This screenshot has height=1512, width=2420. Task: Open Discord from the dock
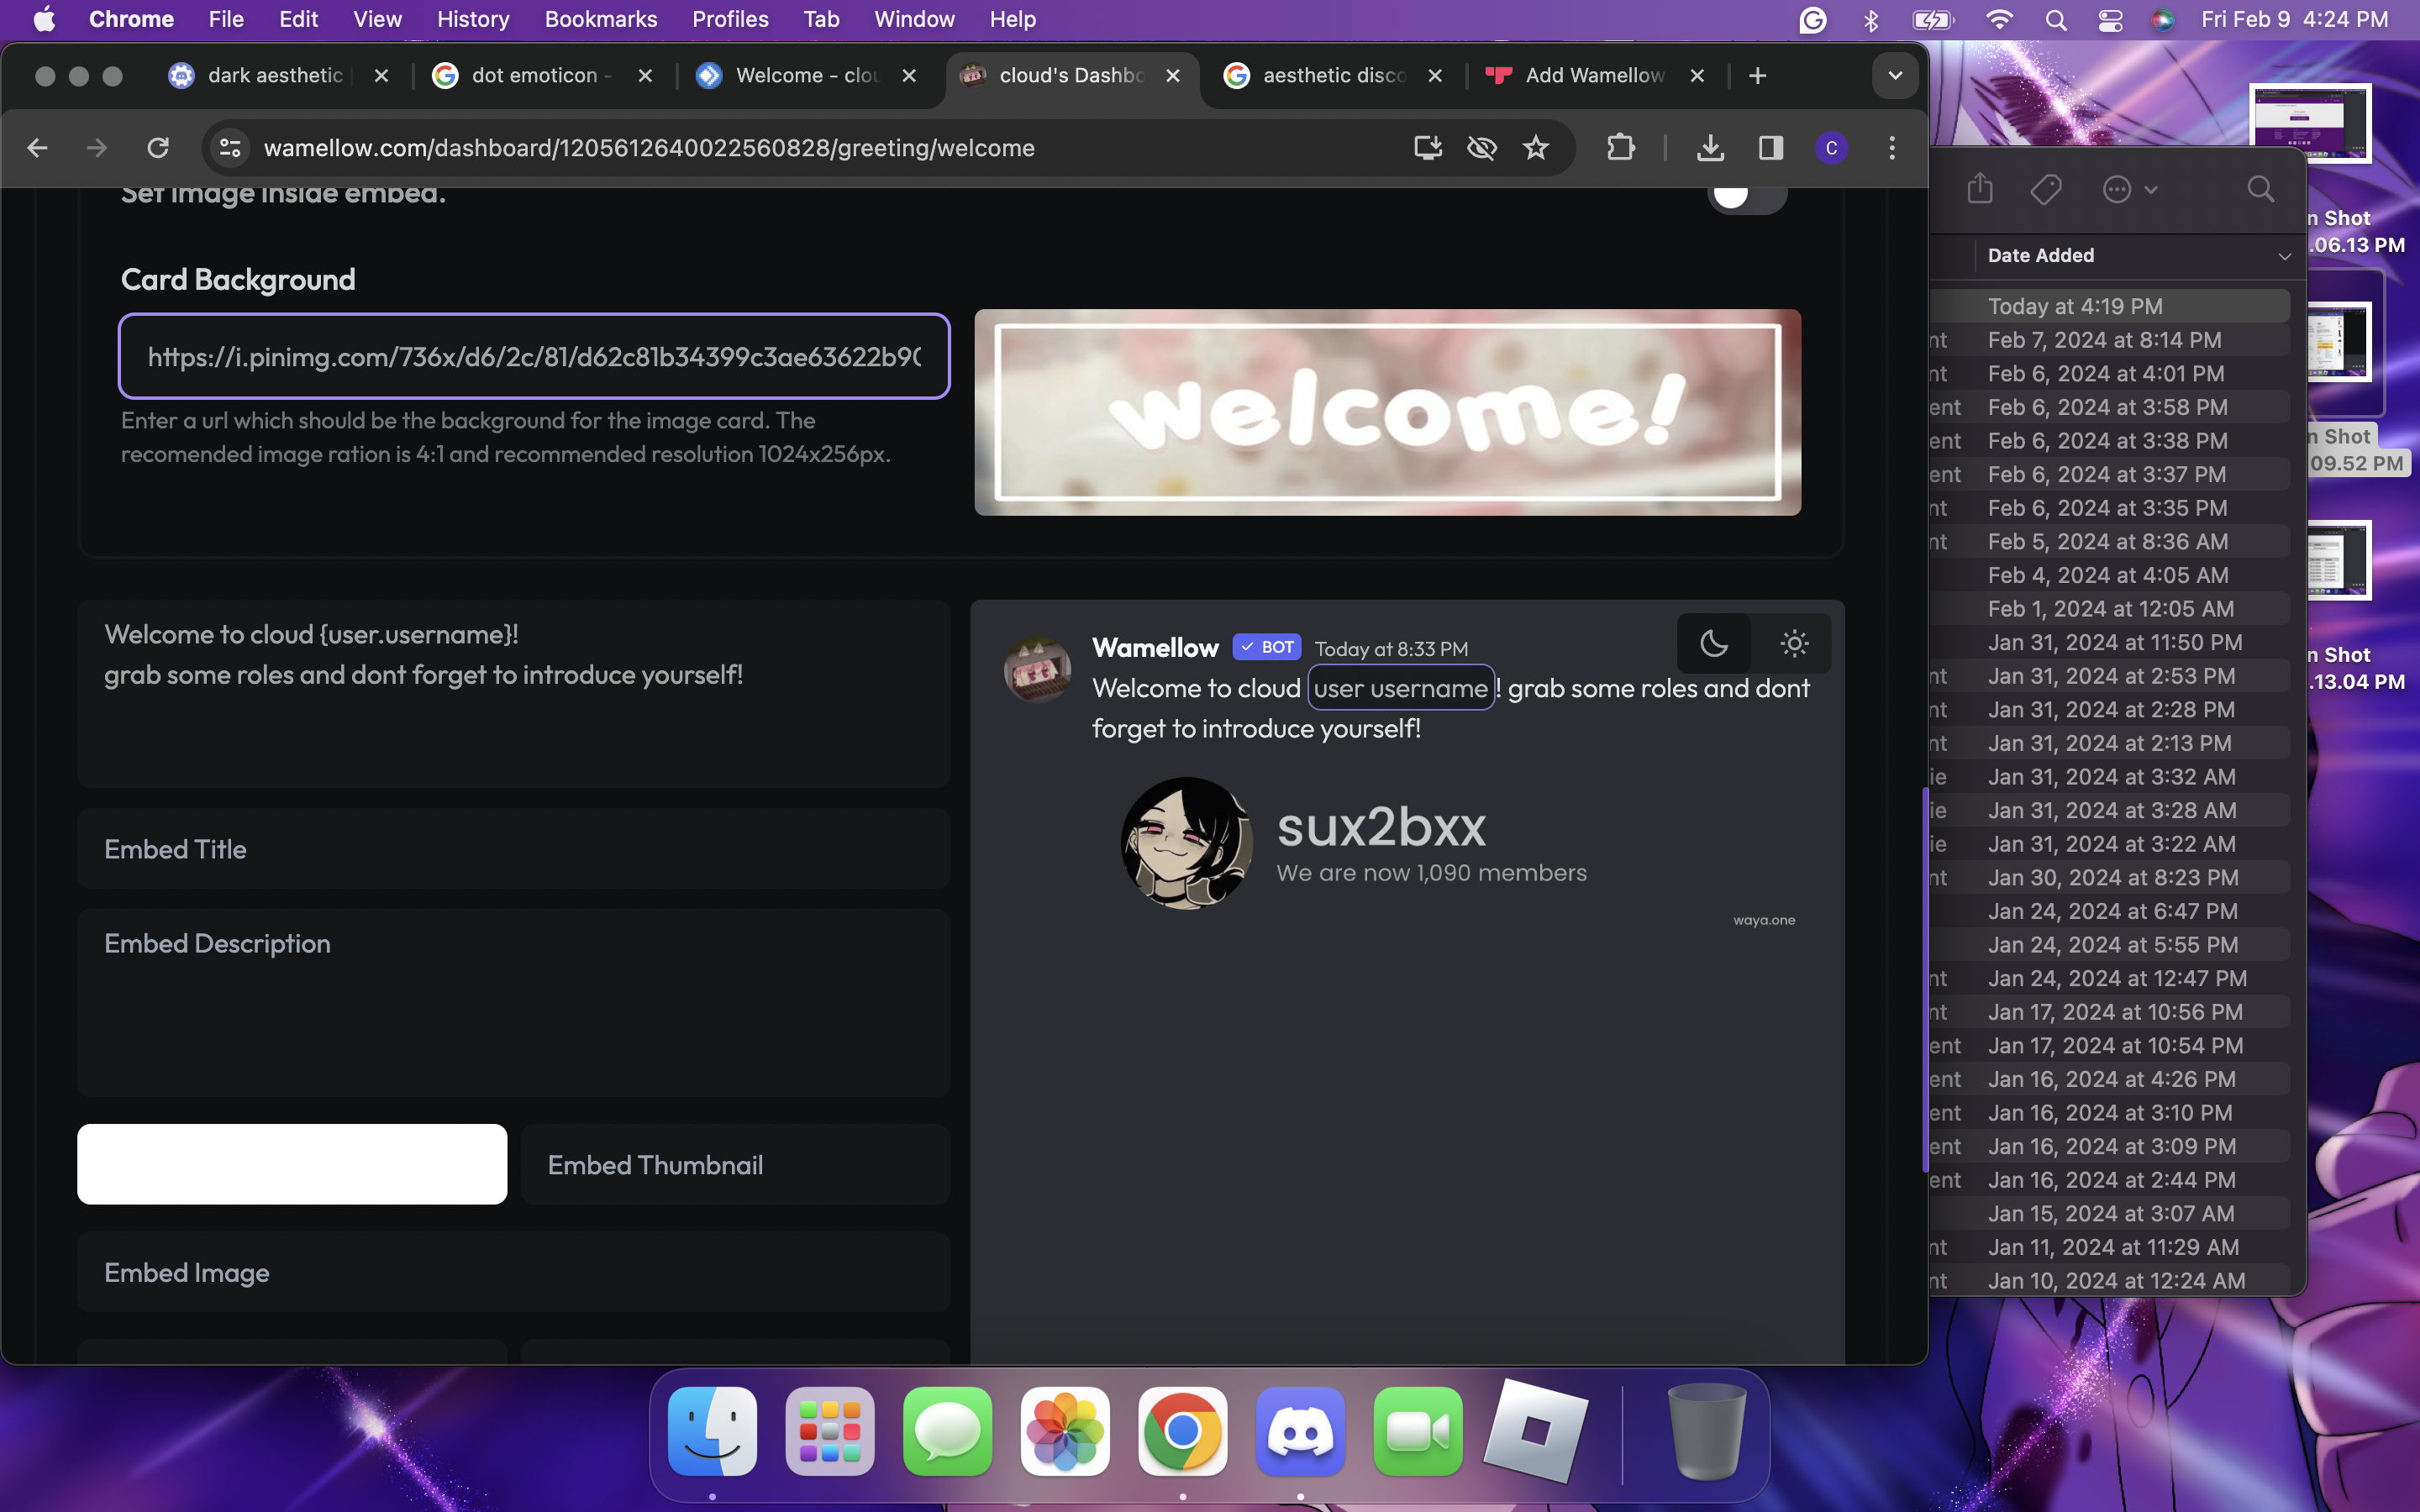[1299, 1431]
